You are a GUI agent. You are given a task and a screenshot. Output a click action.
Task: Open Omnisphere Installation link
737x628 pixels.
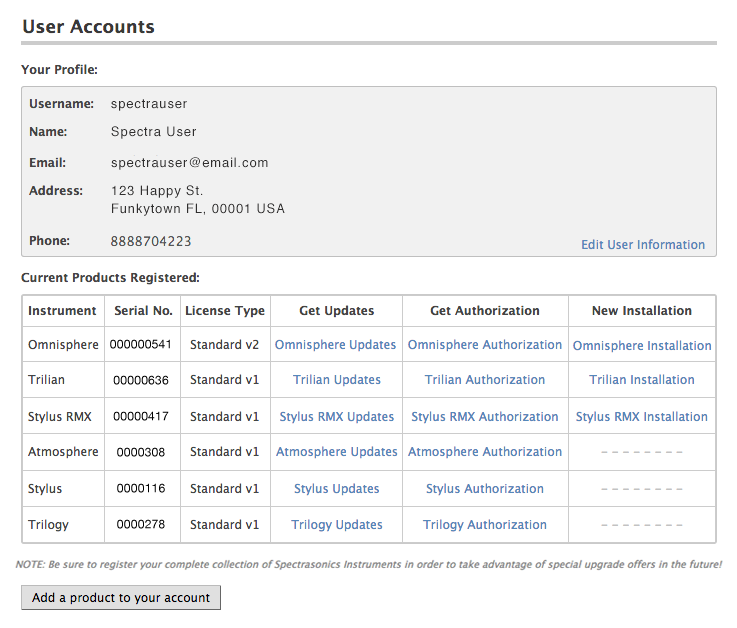coord(642,345)
